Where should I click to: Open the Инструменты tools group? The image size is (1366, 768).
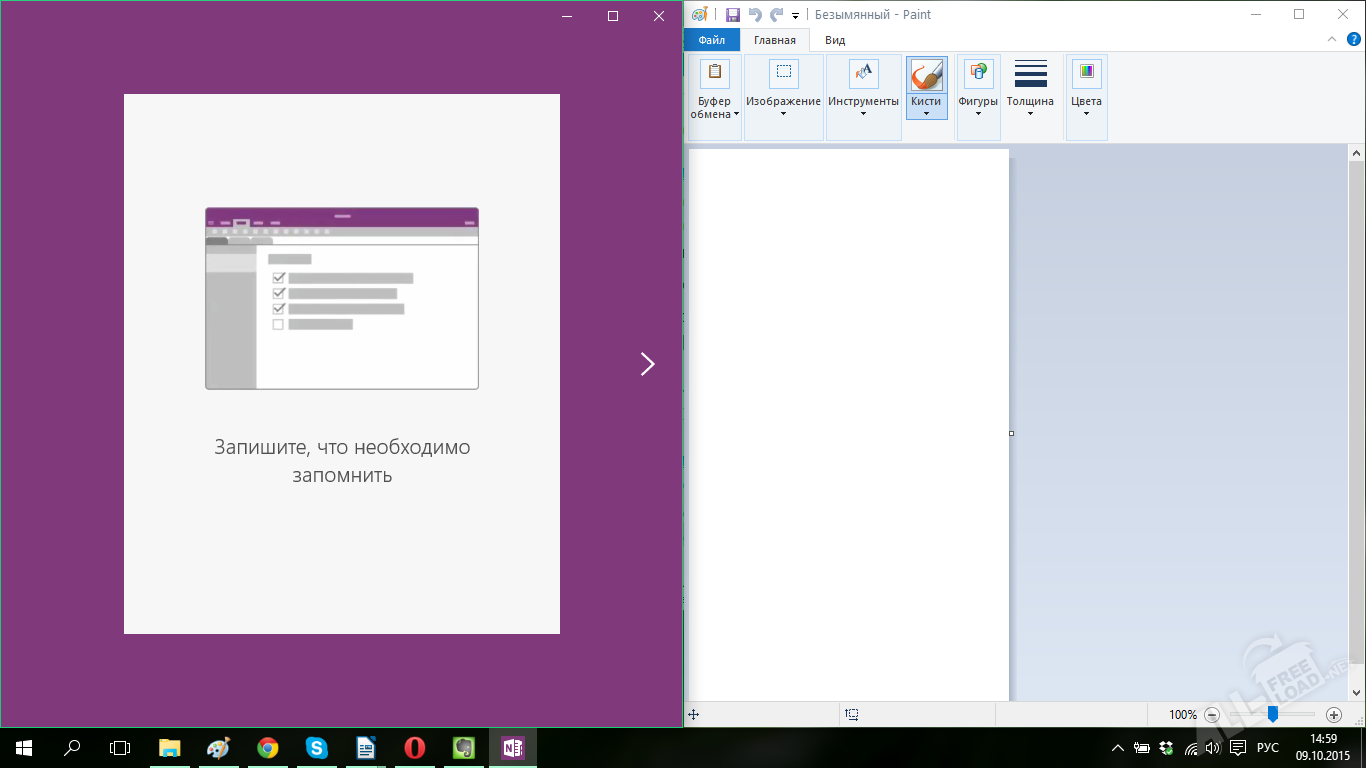click(863, 90)
